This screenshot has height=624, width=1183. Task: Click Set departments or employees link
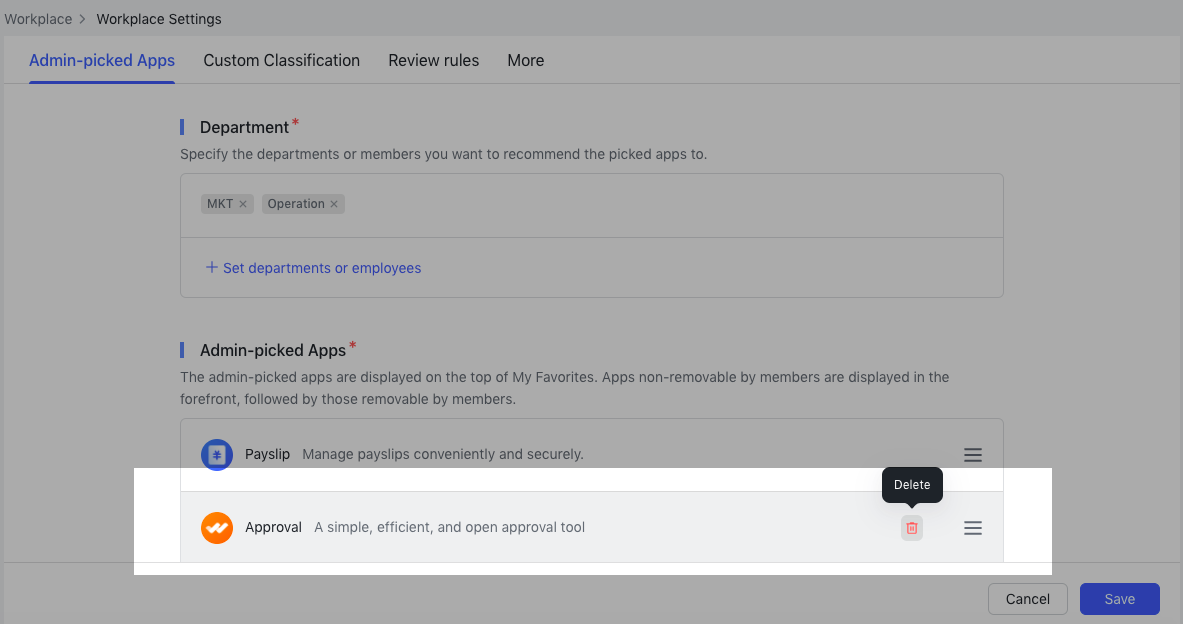pyautogui.click(x=322, y=267)
